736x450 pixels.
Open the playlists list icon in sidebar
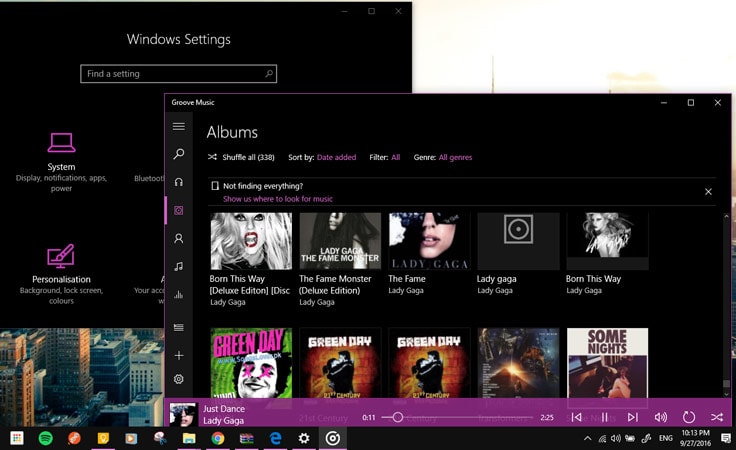178,327
